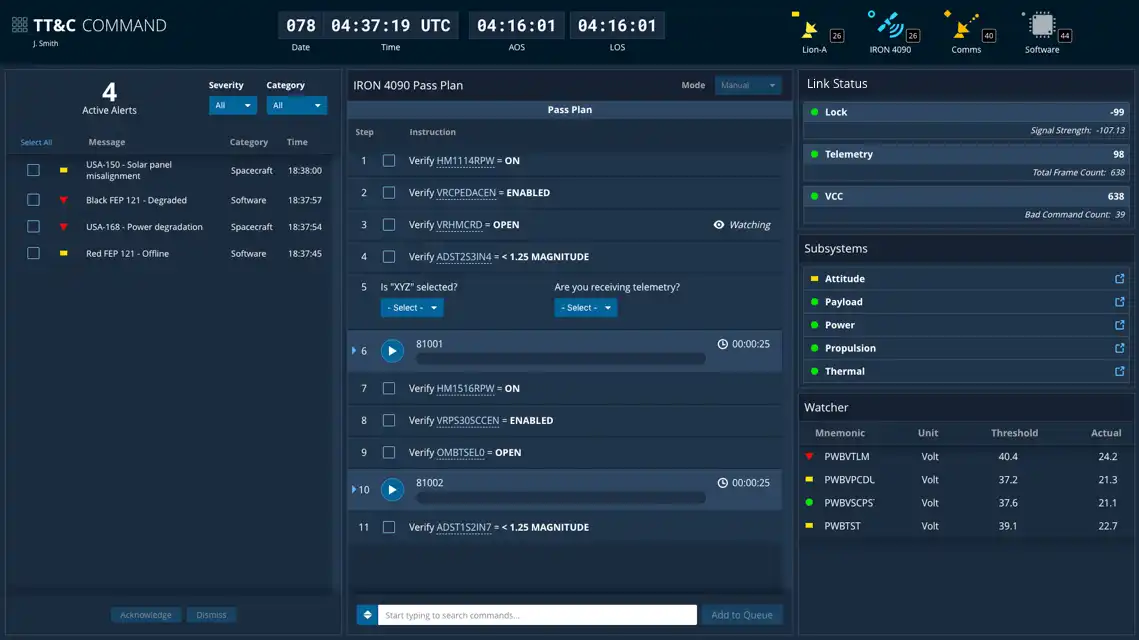Open the 'Is XYZ selected?' Select dropdown

(412, 307)
